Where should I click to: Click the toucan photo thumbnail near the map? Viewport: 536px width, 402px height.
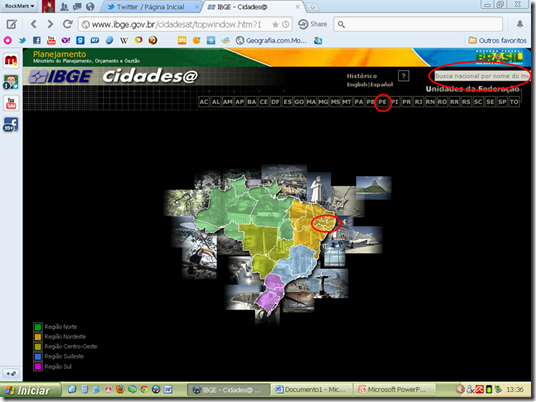pos(200,258)
